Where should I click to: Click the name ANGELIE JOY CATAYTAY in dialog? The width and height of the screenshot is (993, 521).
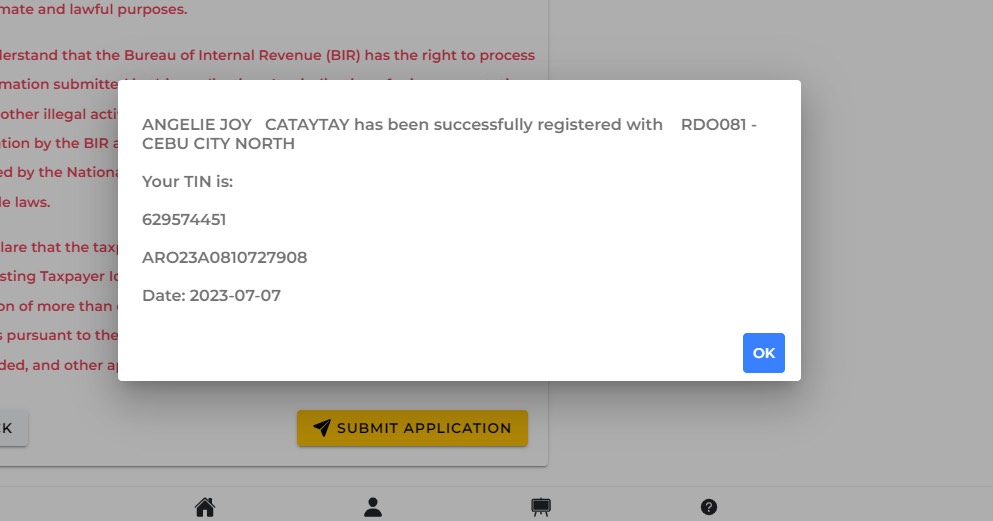click(x=248, y=125)
